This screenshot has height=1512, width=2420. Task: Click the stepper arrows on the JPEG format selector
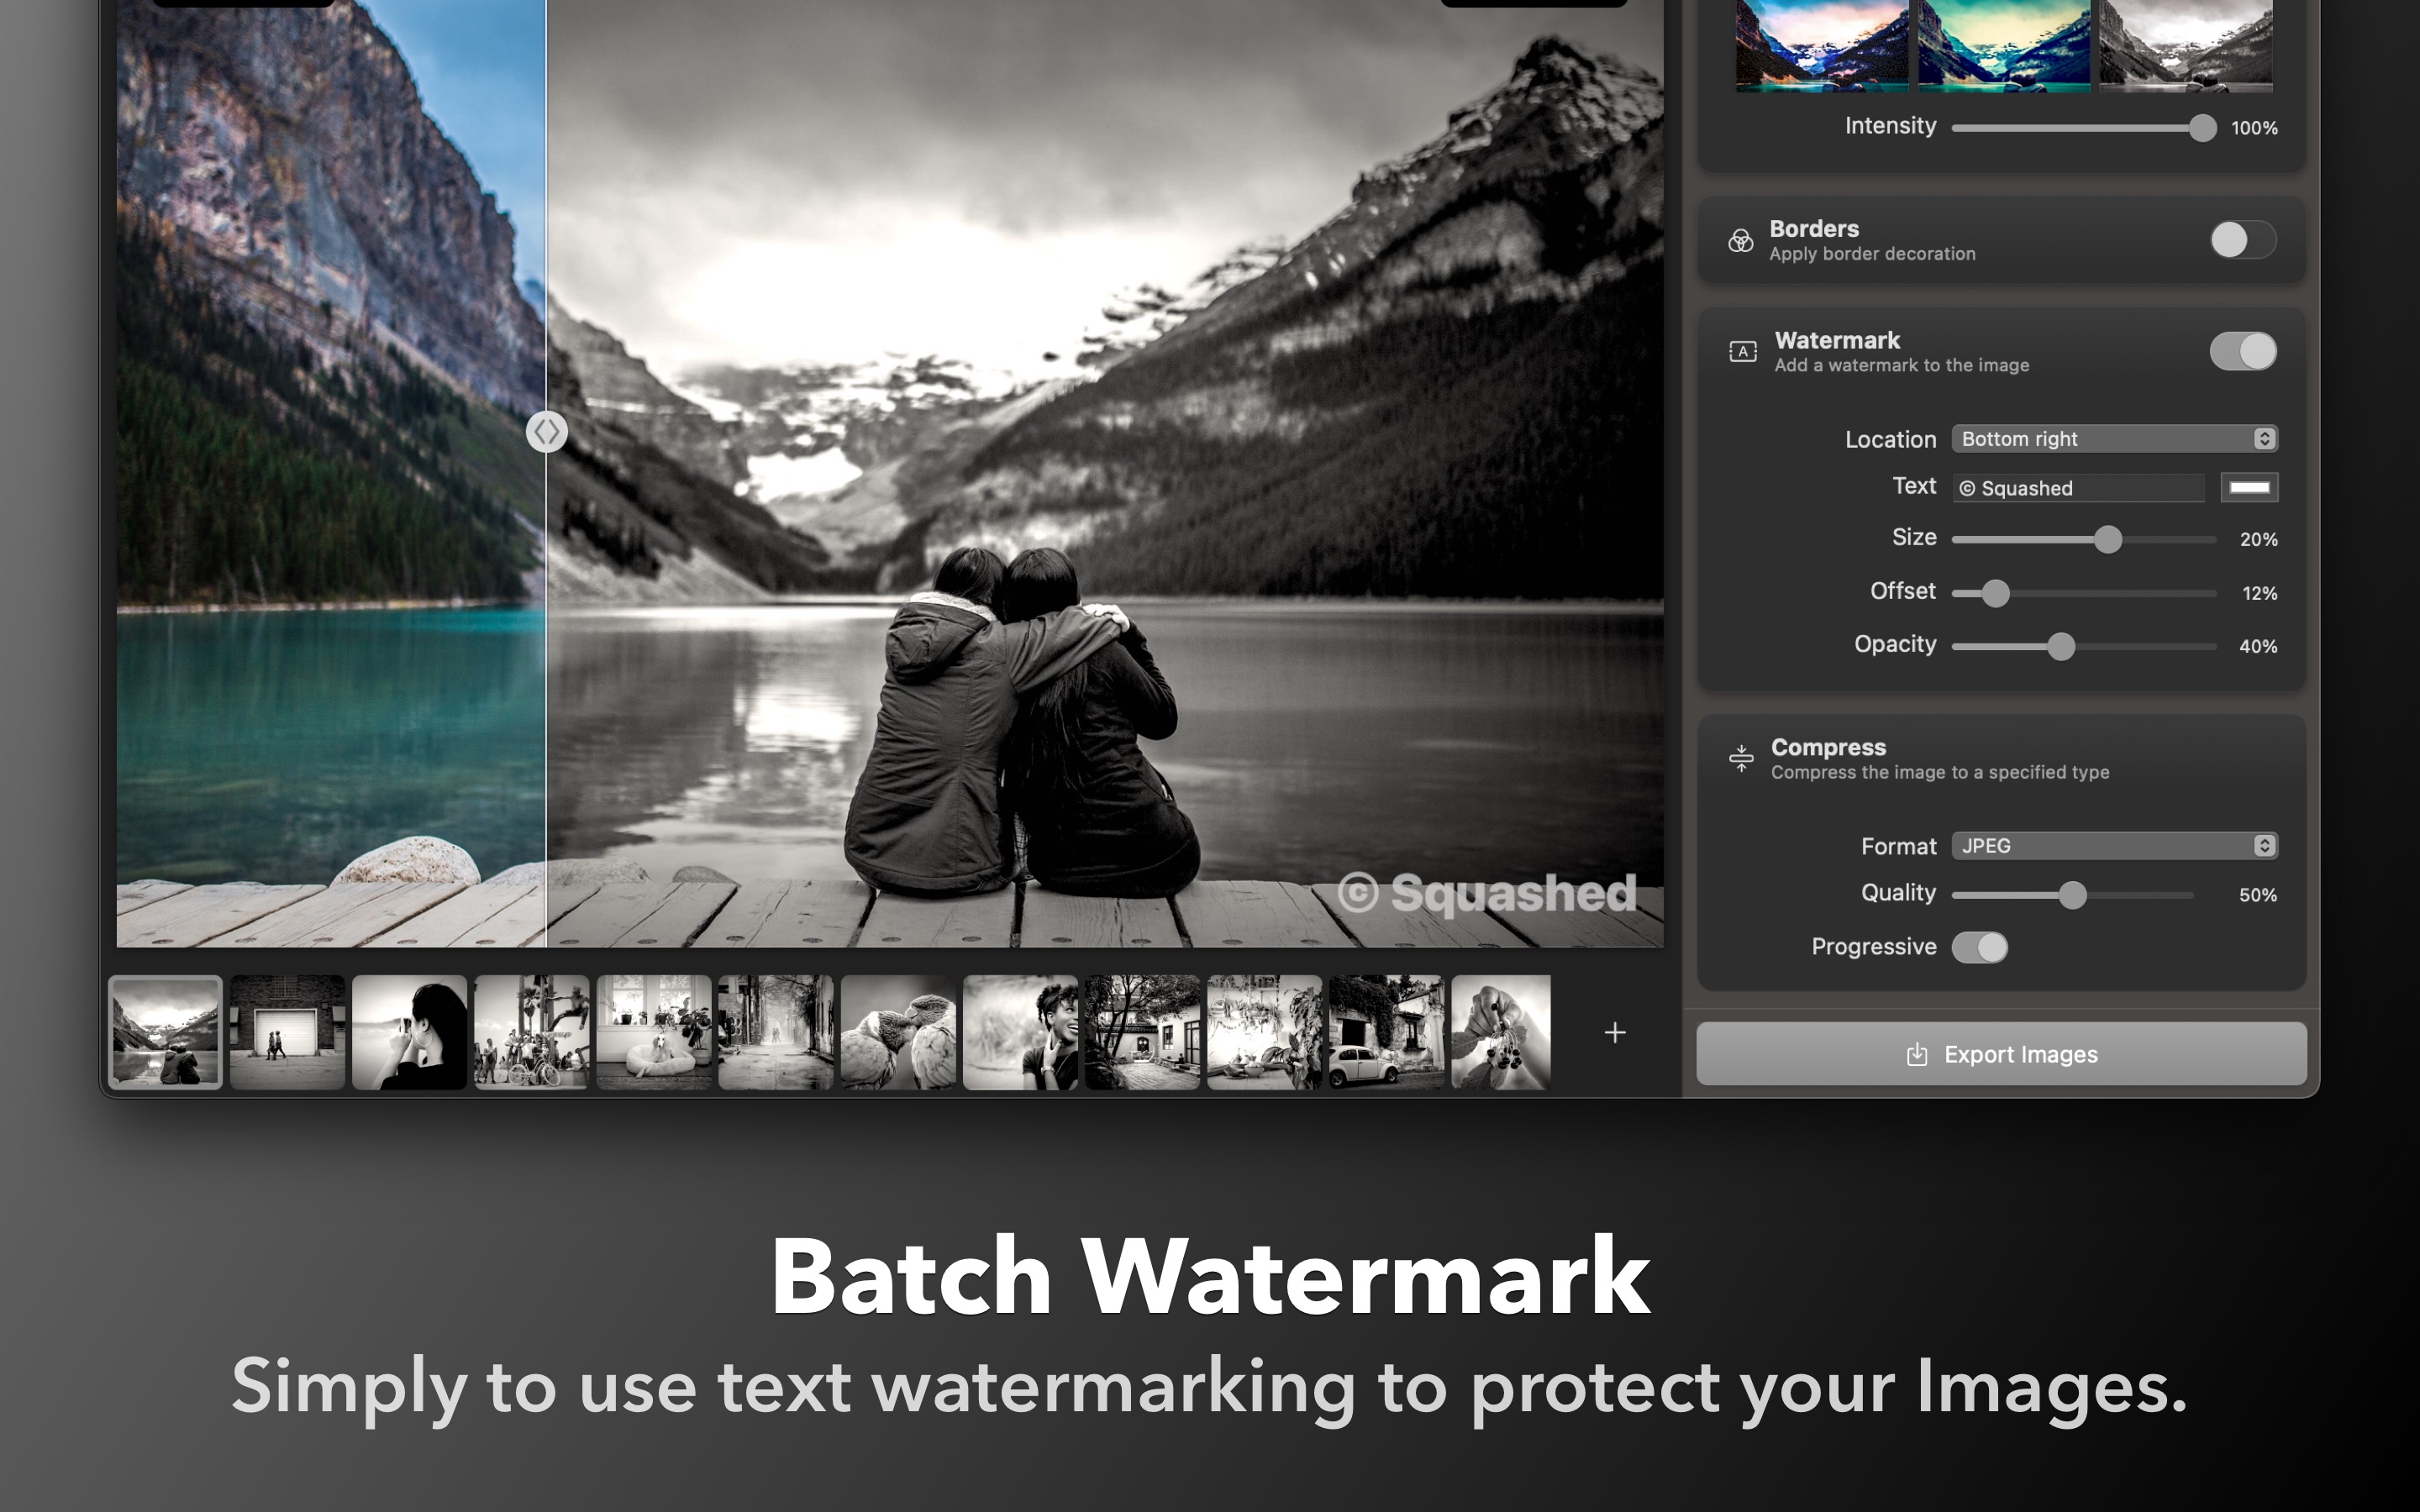click(x=2263, y=846)
